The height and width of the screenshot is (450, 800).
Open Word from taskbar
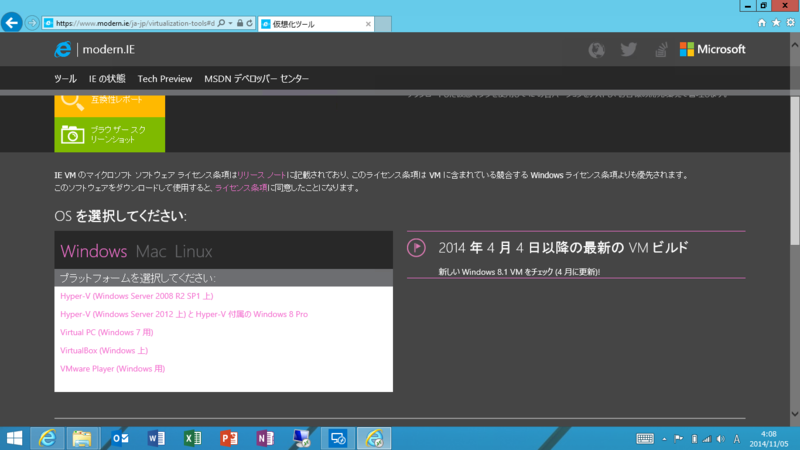[157, 438]
